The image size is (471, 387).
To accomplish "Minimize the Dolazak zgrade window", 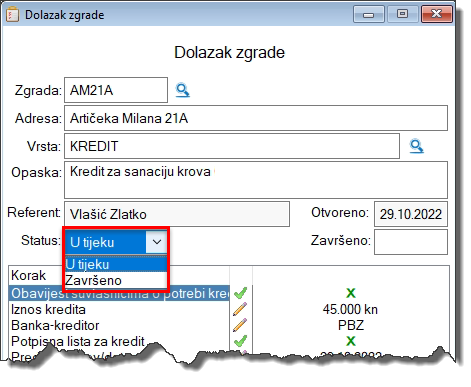I will pos(369,14).
